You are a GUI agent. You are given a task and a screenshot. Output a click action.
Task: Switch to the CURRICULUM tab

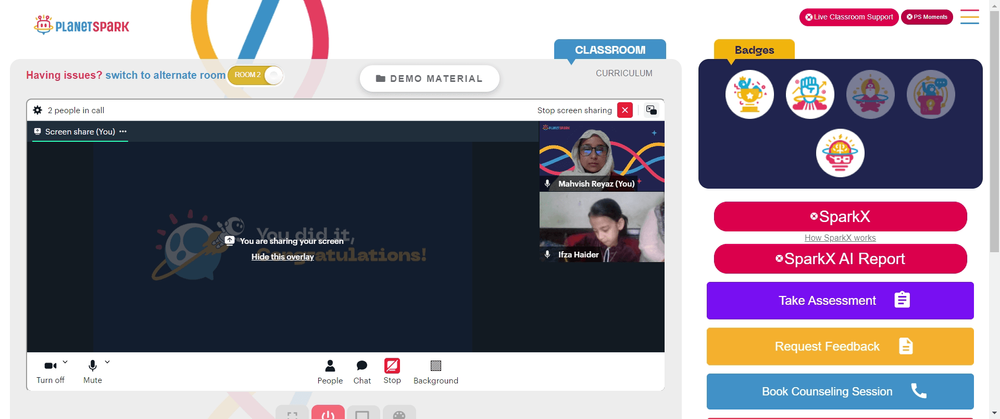(x=624, y=73)
